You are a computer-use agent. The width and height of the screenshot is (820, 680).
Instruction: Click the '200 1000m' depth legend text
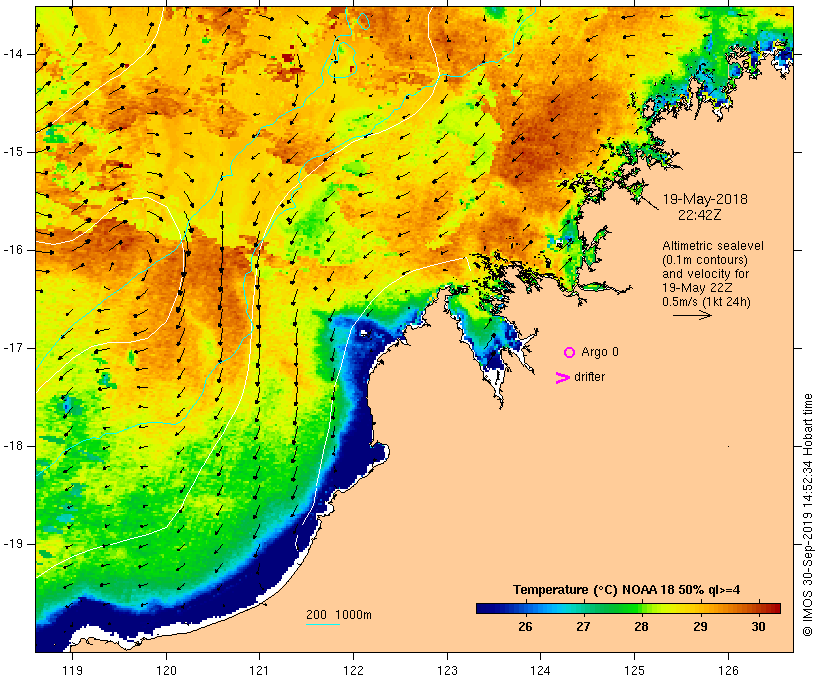[339, 615]
